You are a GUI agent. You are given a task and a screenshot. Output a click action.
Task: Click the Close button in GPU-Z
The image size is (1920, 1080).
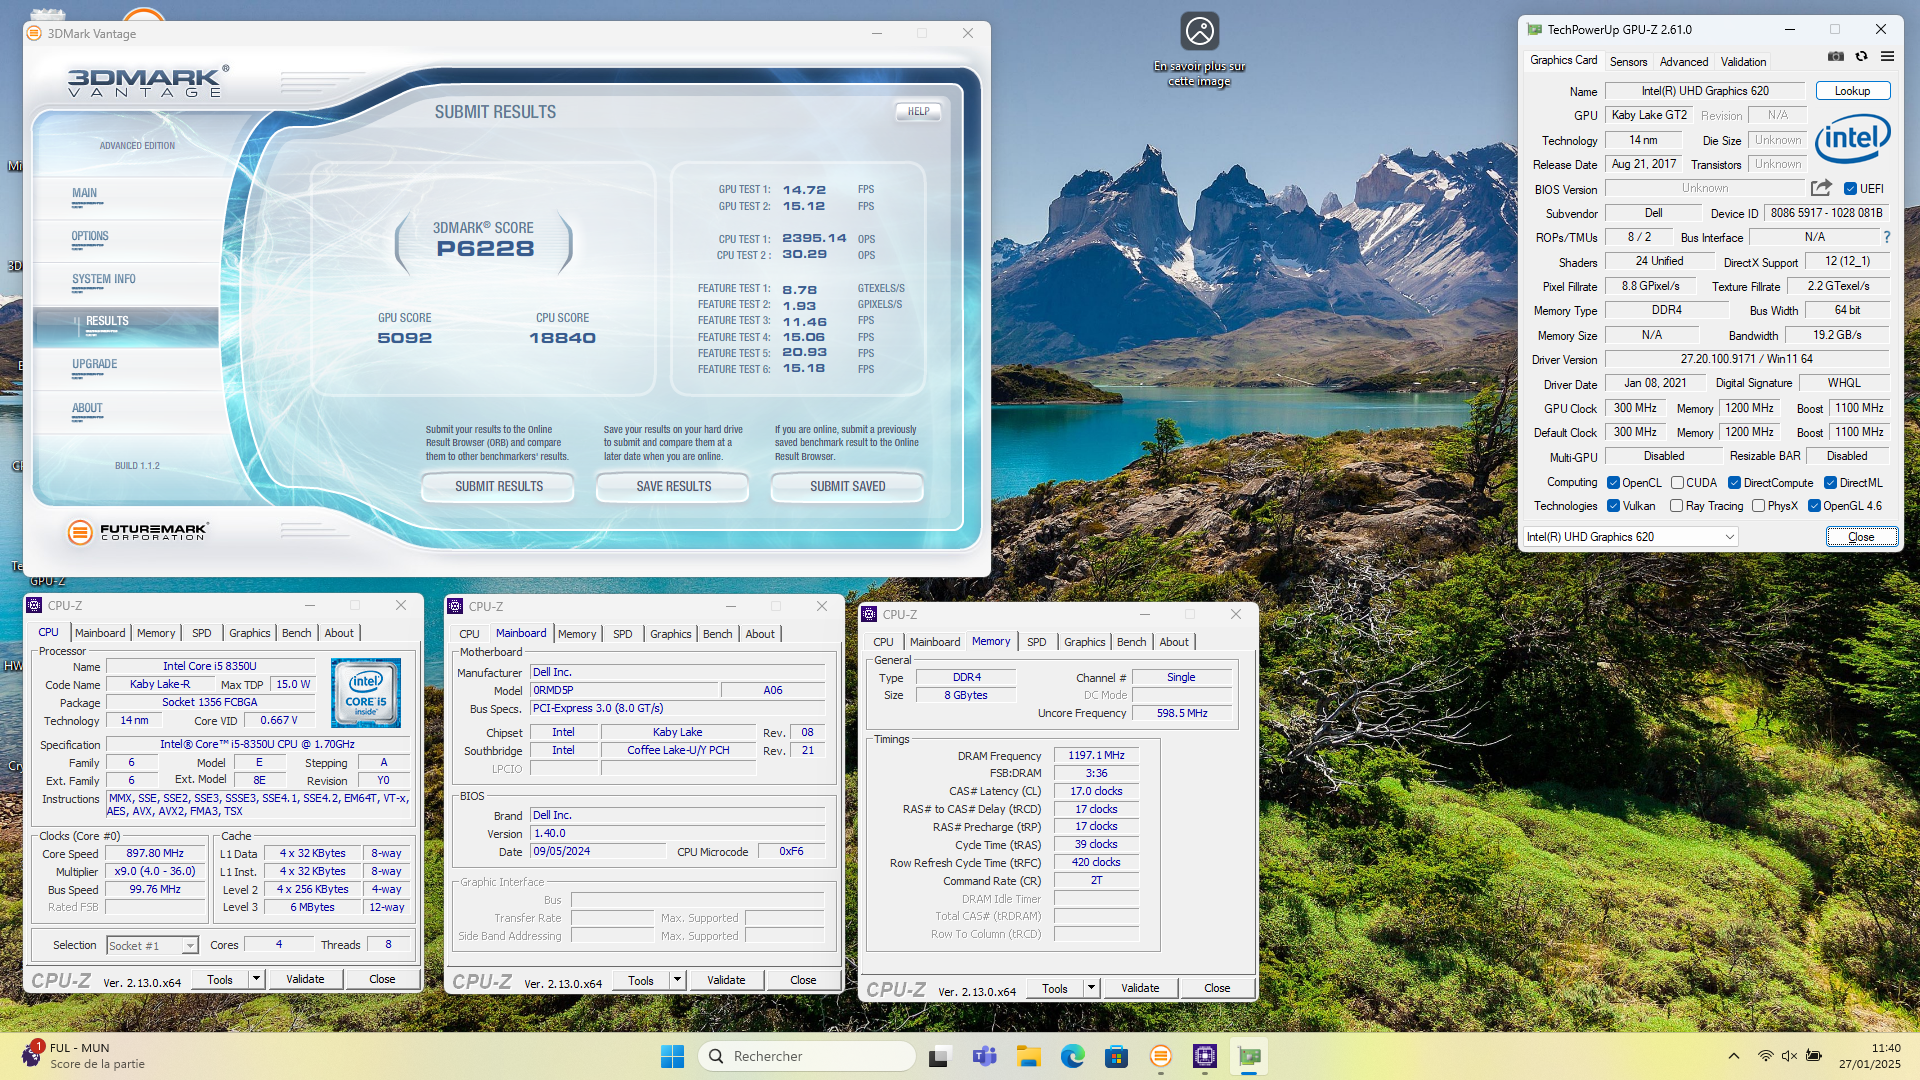1861,537
